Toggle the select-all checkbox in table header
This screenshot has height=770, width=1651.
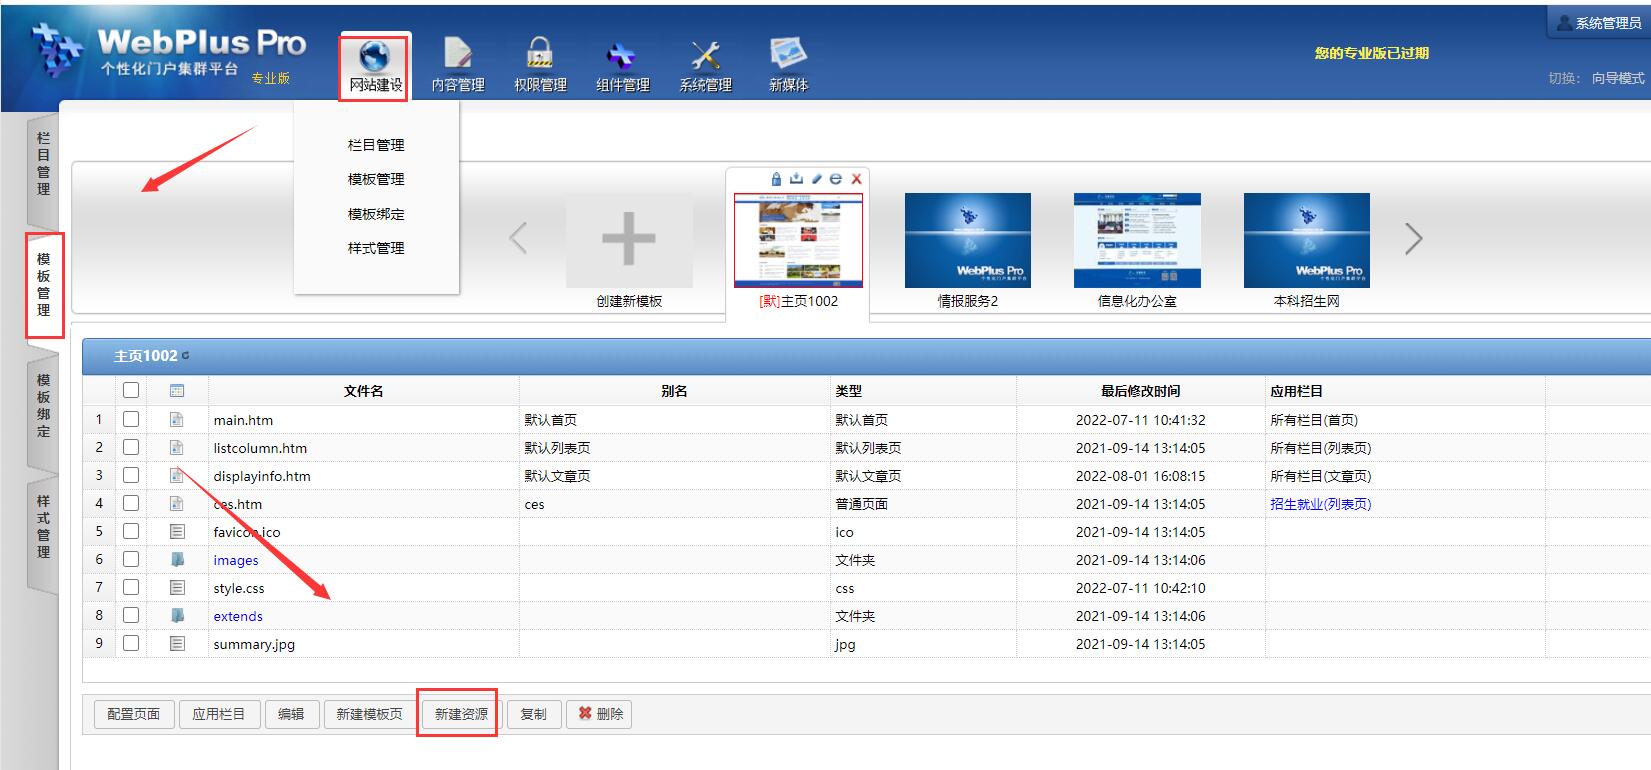click(131, 391)
